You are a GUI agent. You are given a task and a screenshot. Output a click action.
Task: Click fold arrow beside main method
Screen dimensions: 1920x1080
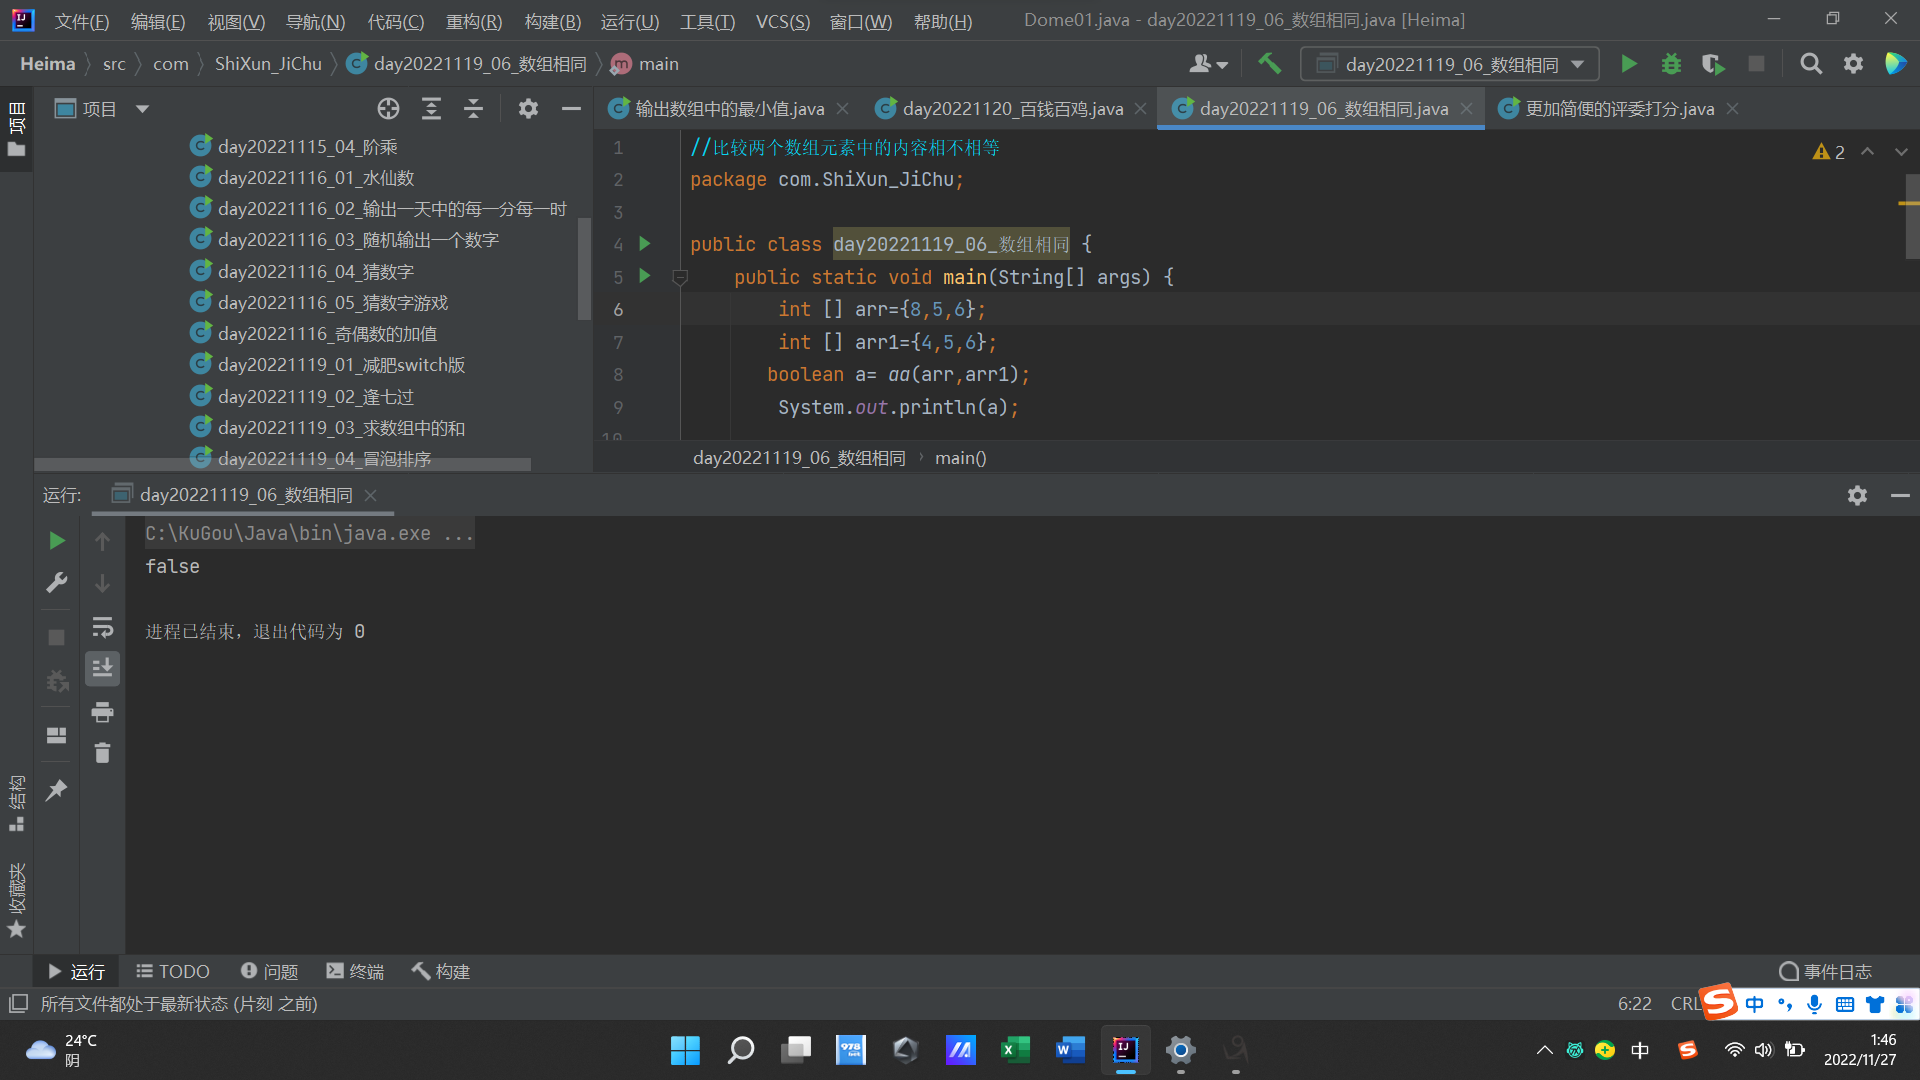(680, 277)
